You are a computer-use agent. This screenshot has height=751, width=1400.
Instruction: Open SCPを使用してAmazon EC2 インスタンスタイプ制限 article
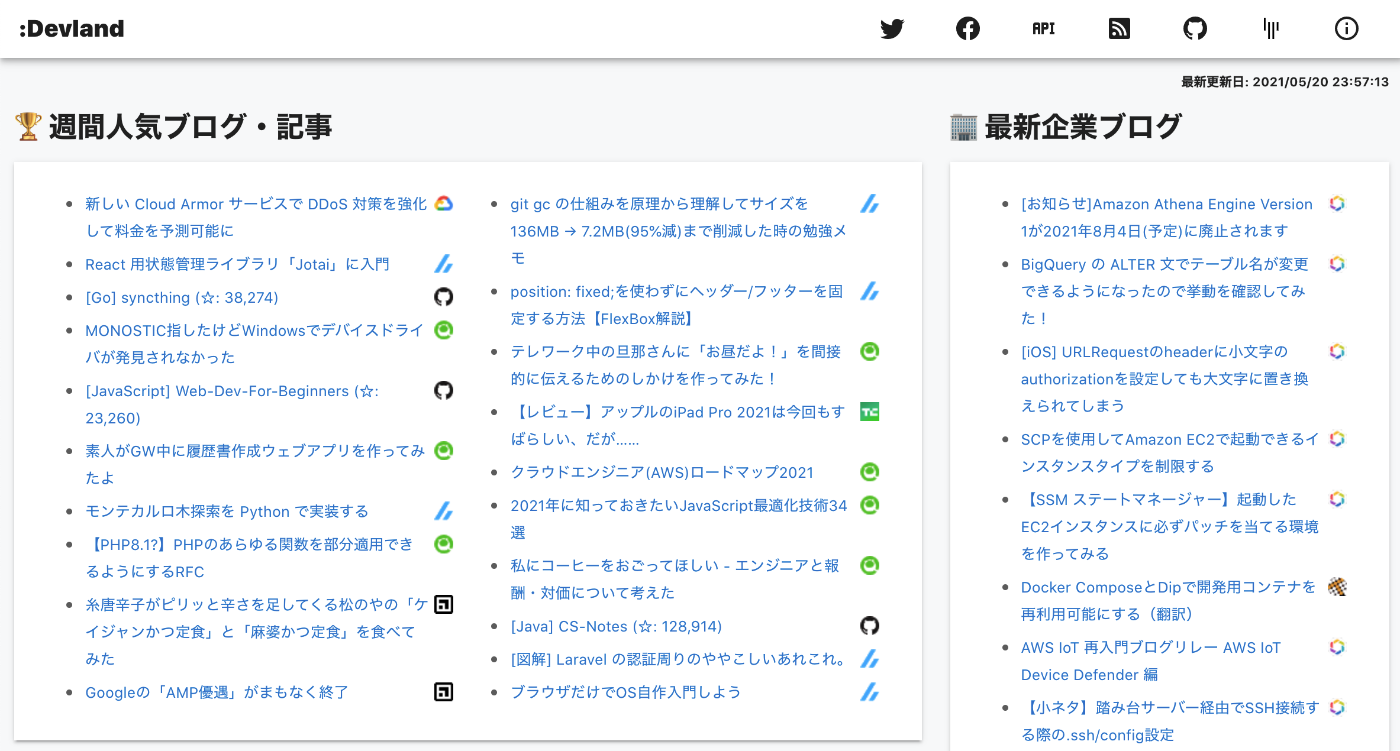click(1170, 452)
